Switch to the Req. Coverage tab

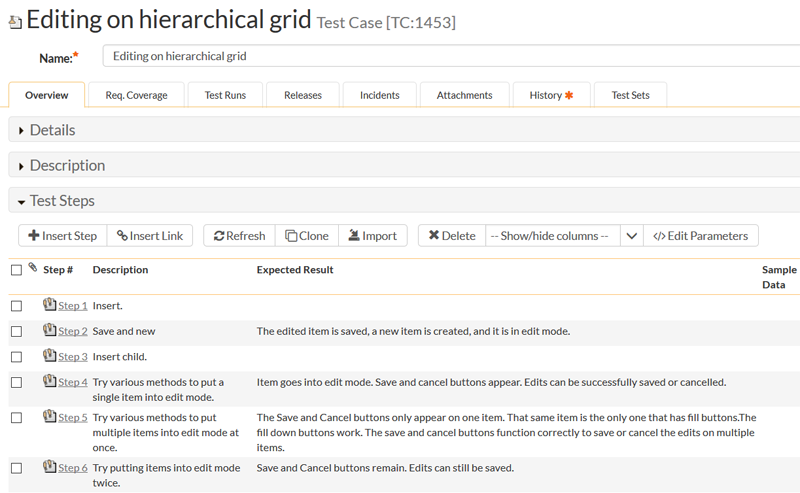[x=136, y=95]
